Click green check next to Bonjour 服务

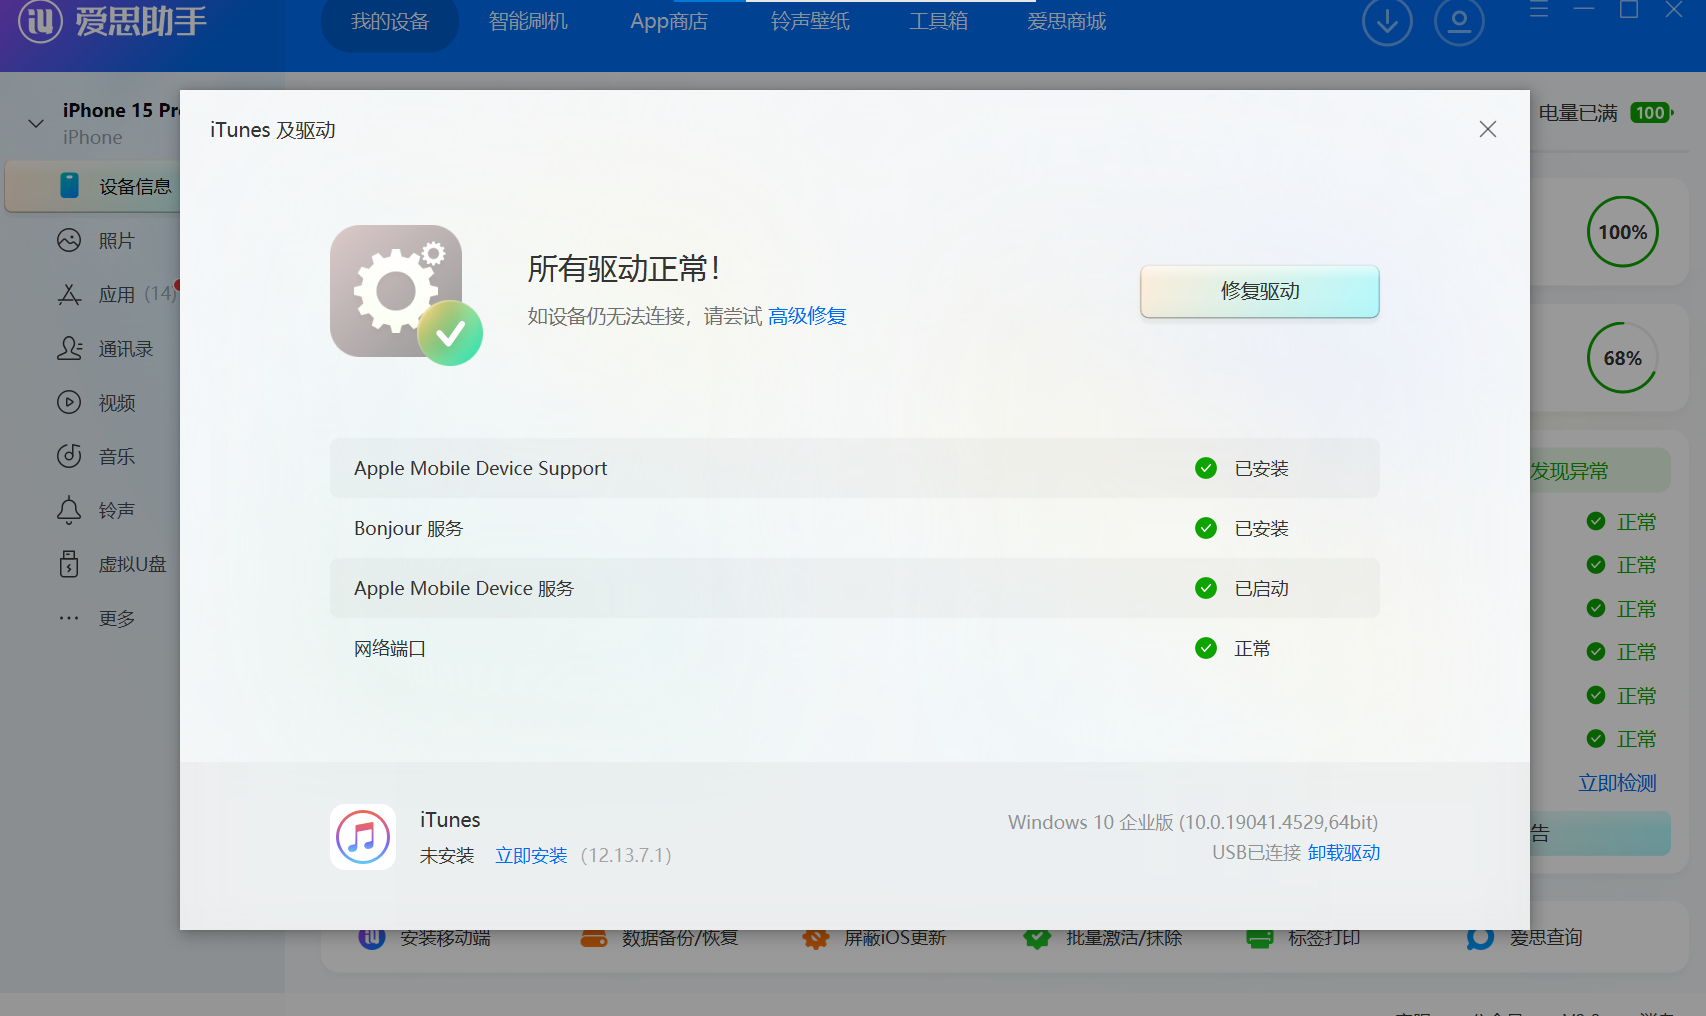pyautogui.click(x=1206, y=528)
